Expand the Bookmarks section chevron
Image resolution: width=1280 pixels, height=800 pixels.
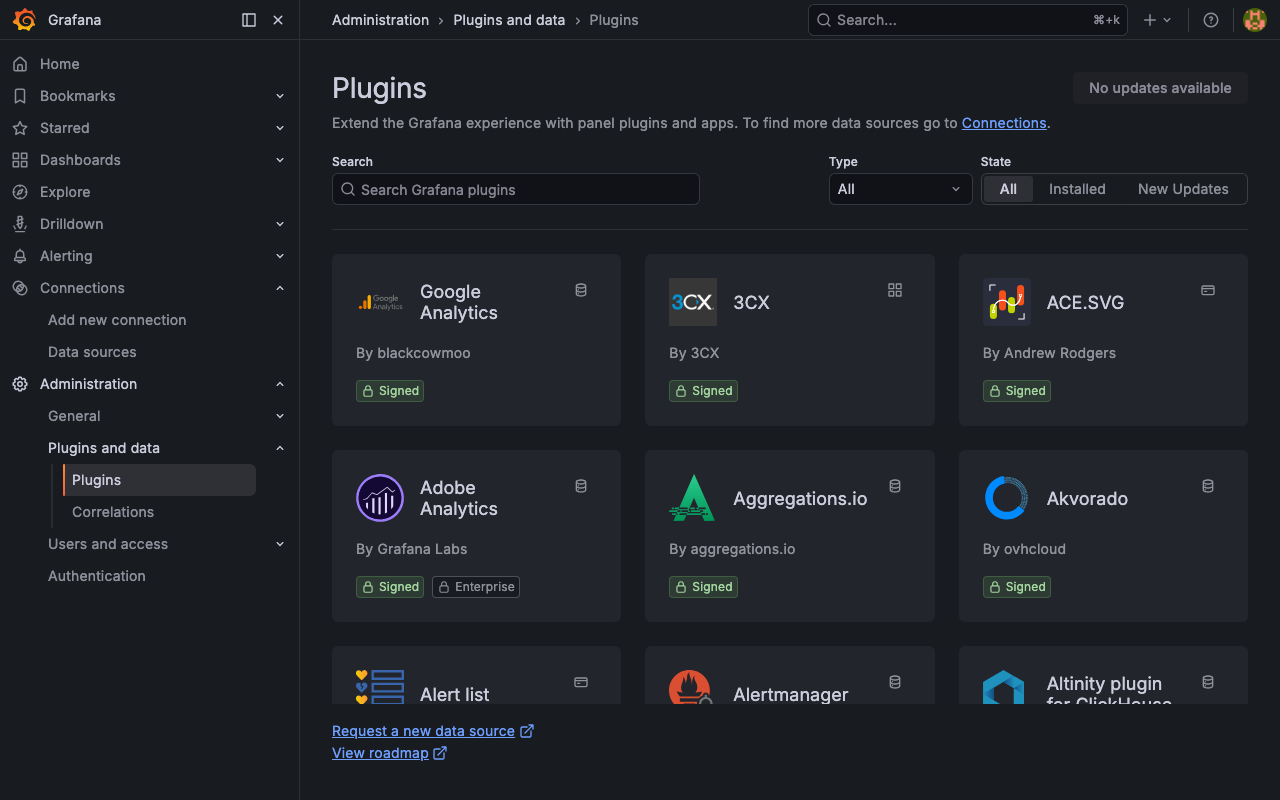(280, 96)
